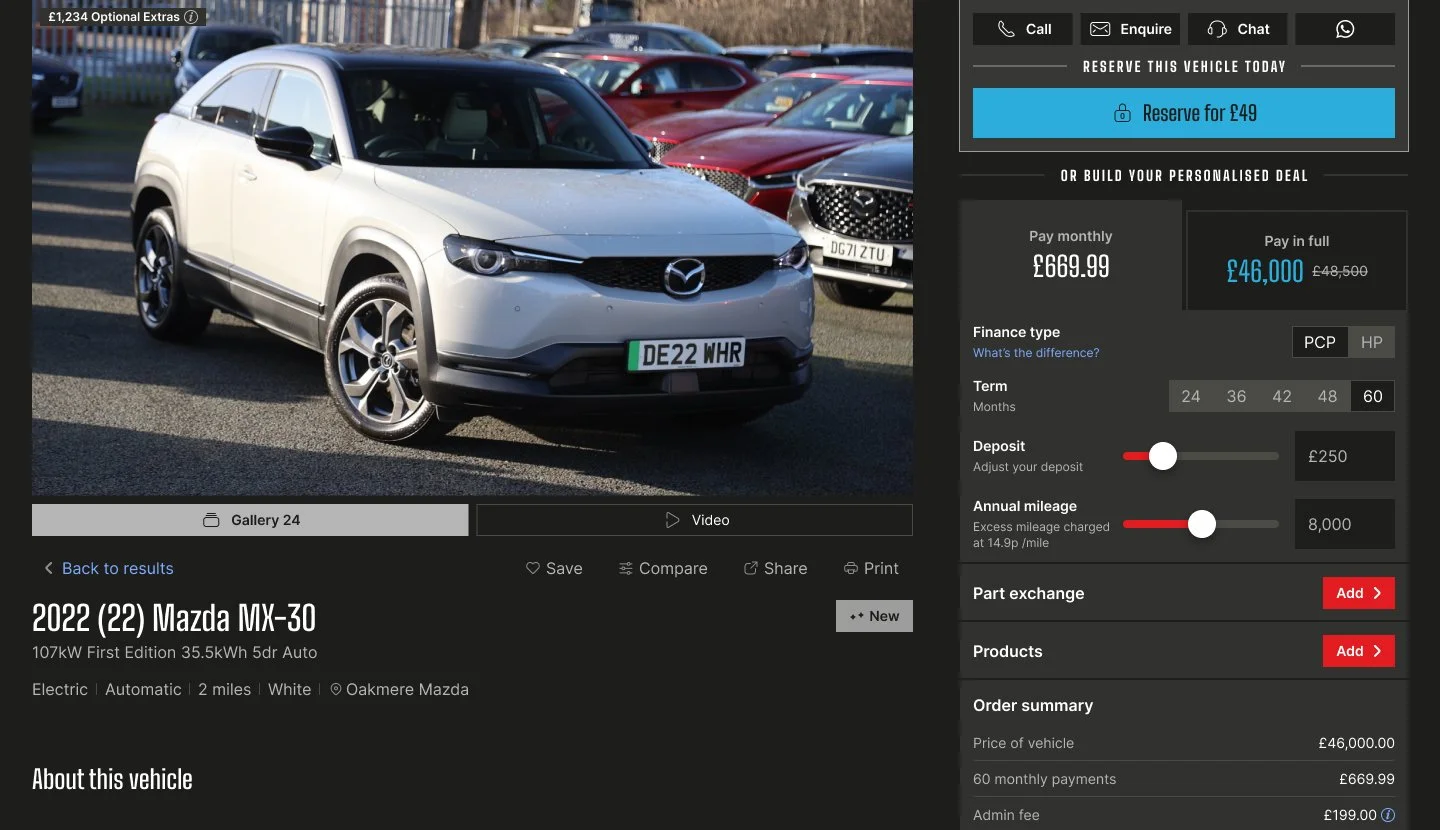Click the Share text label
The image size is (1440, 830).
click(785, 568)
